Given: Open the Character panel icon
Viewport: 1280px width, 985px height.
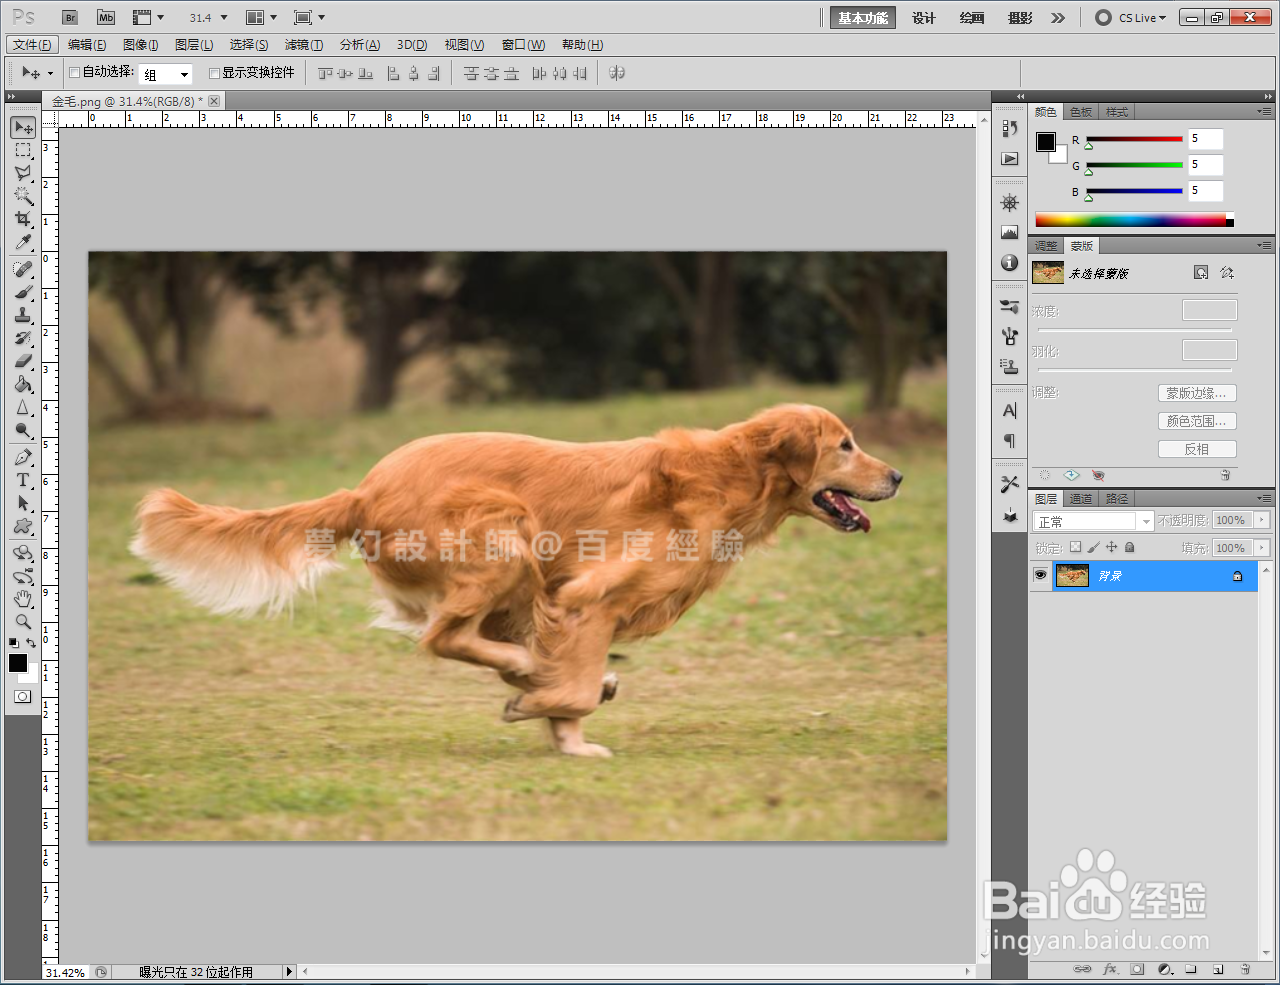Looking at the screenshot, I should point(1010,411).
